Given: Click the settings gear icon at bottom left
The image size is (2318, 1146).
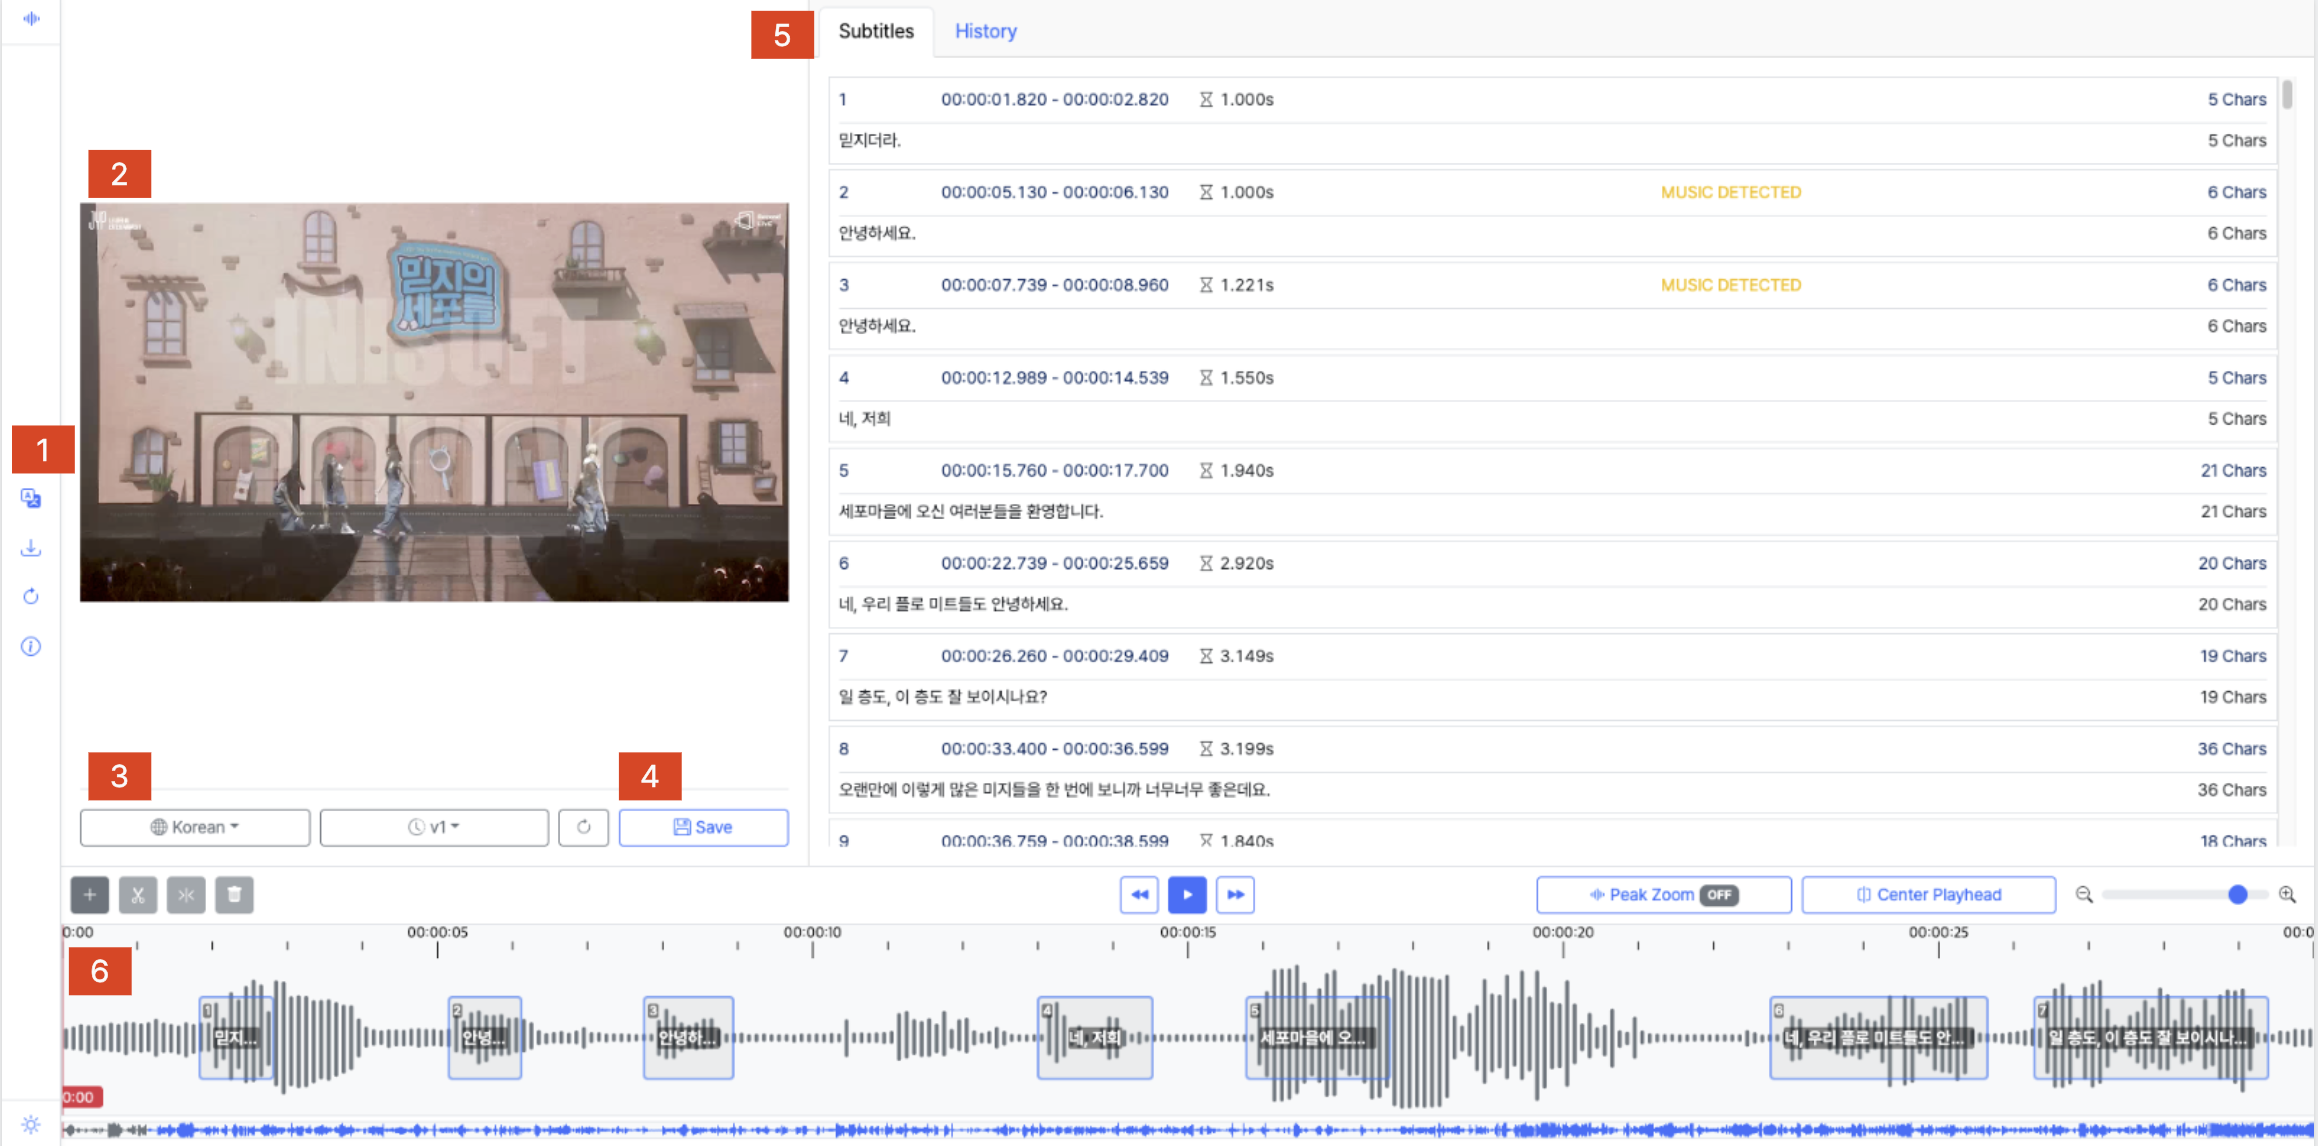Looking at the screenshot, I should tap(31, 1124).
